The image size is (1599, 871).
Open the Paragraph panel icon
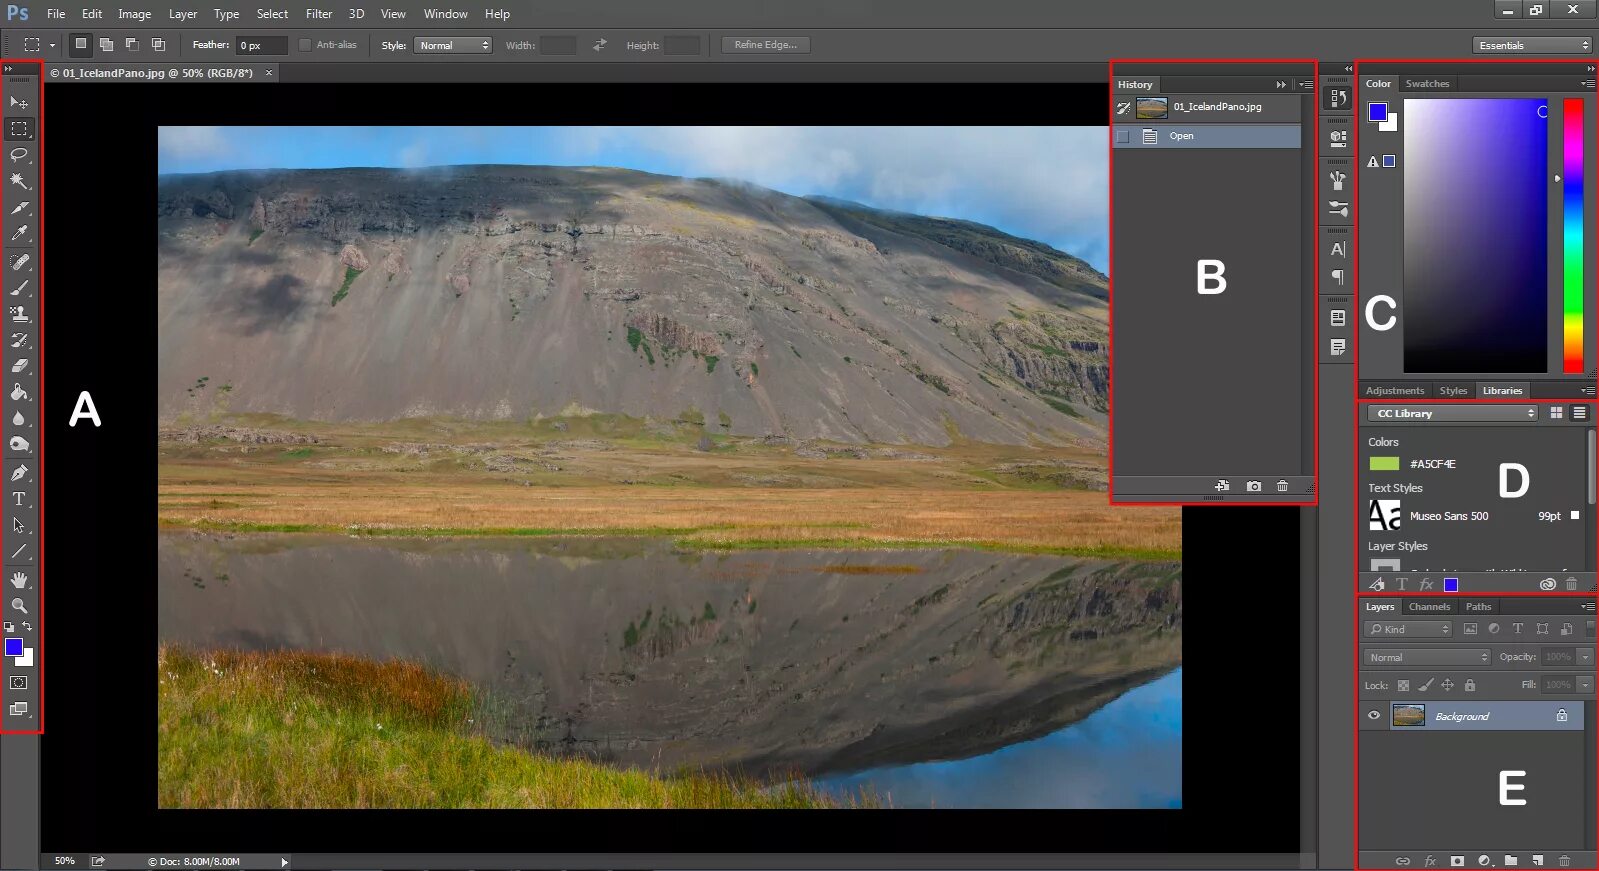pos(1338,277)
